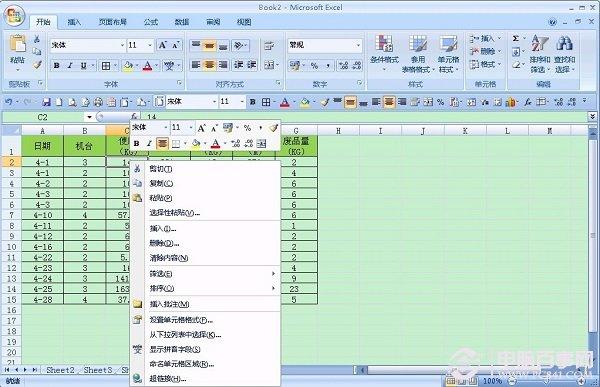Click ribbon Fill Color paint bucket
Screen dimensions: 600x387
(128, 66)
